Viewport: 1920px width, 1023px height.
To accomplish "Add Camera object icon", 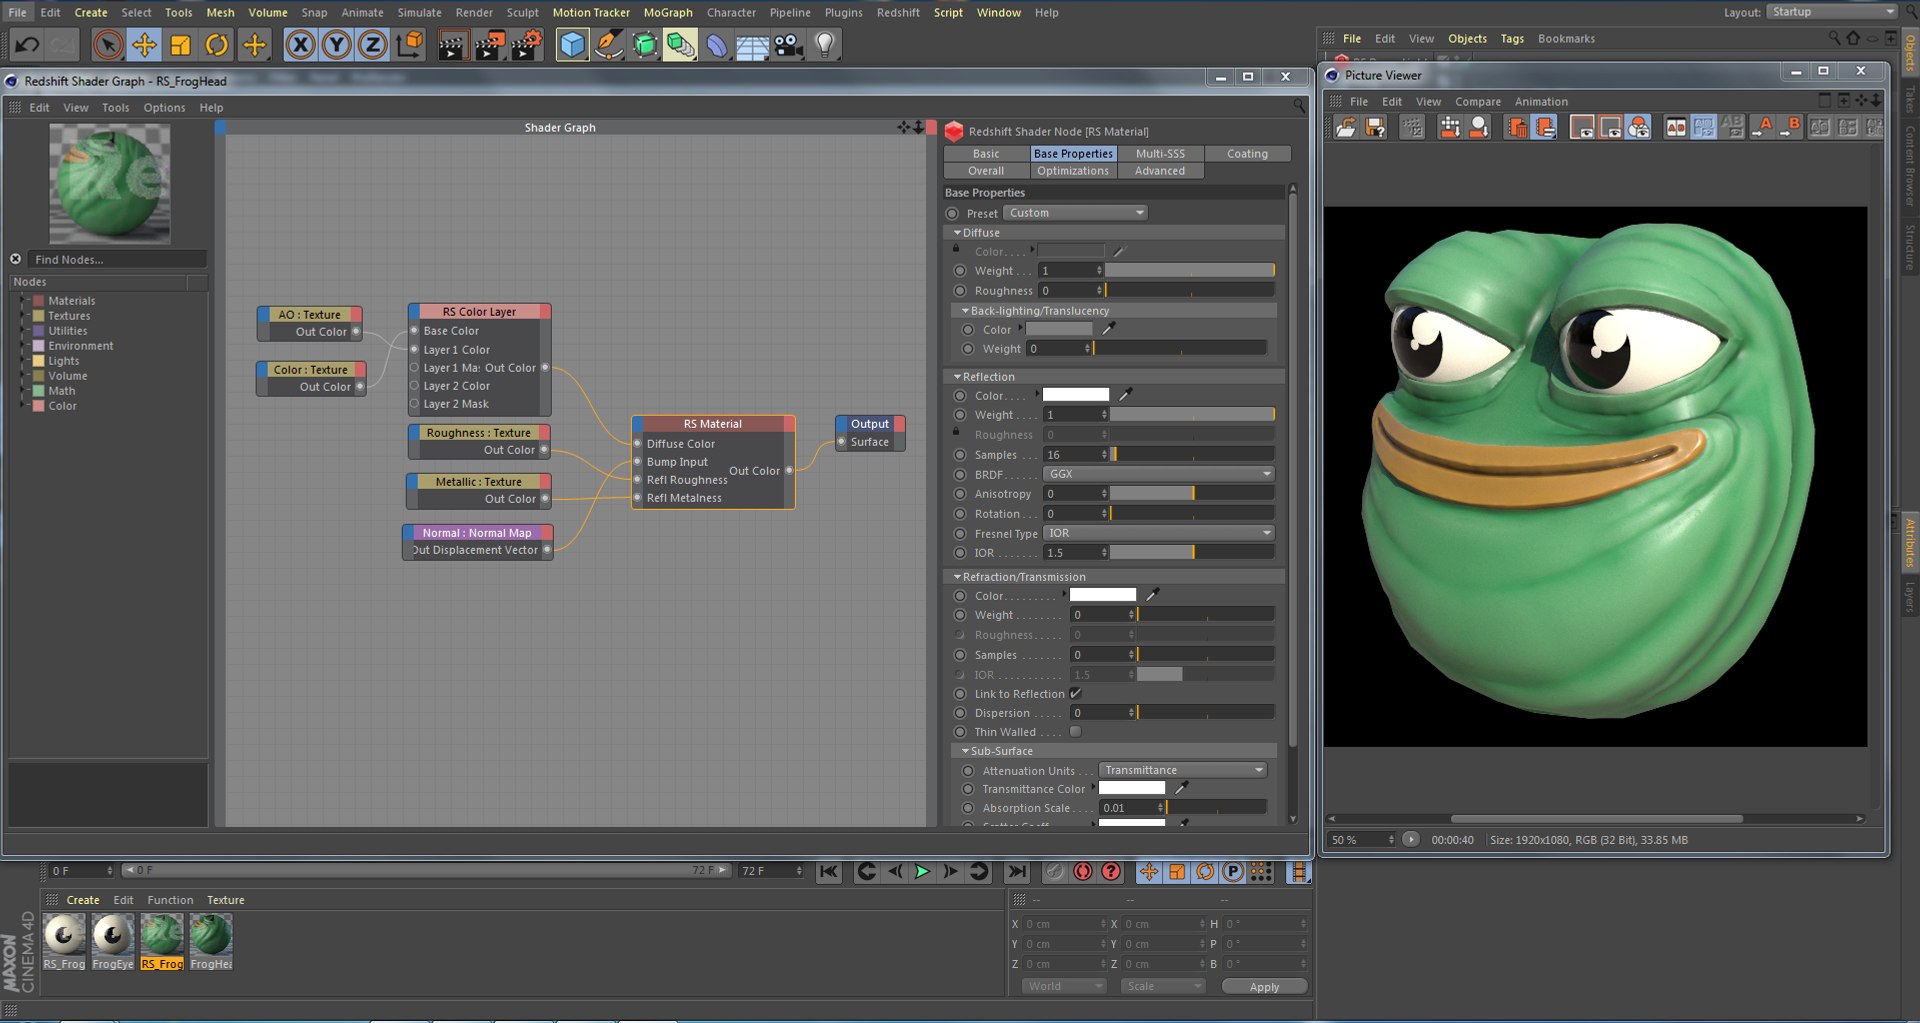I will coord(789,45).
